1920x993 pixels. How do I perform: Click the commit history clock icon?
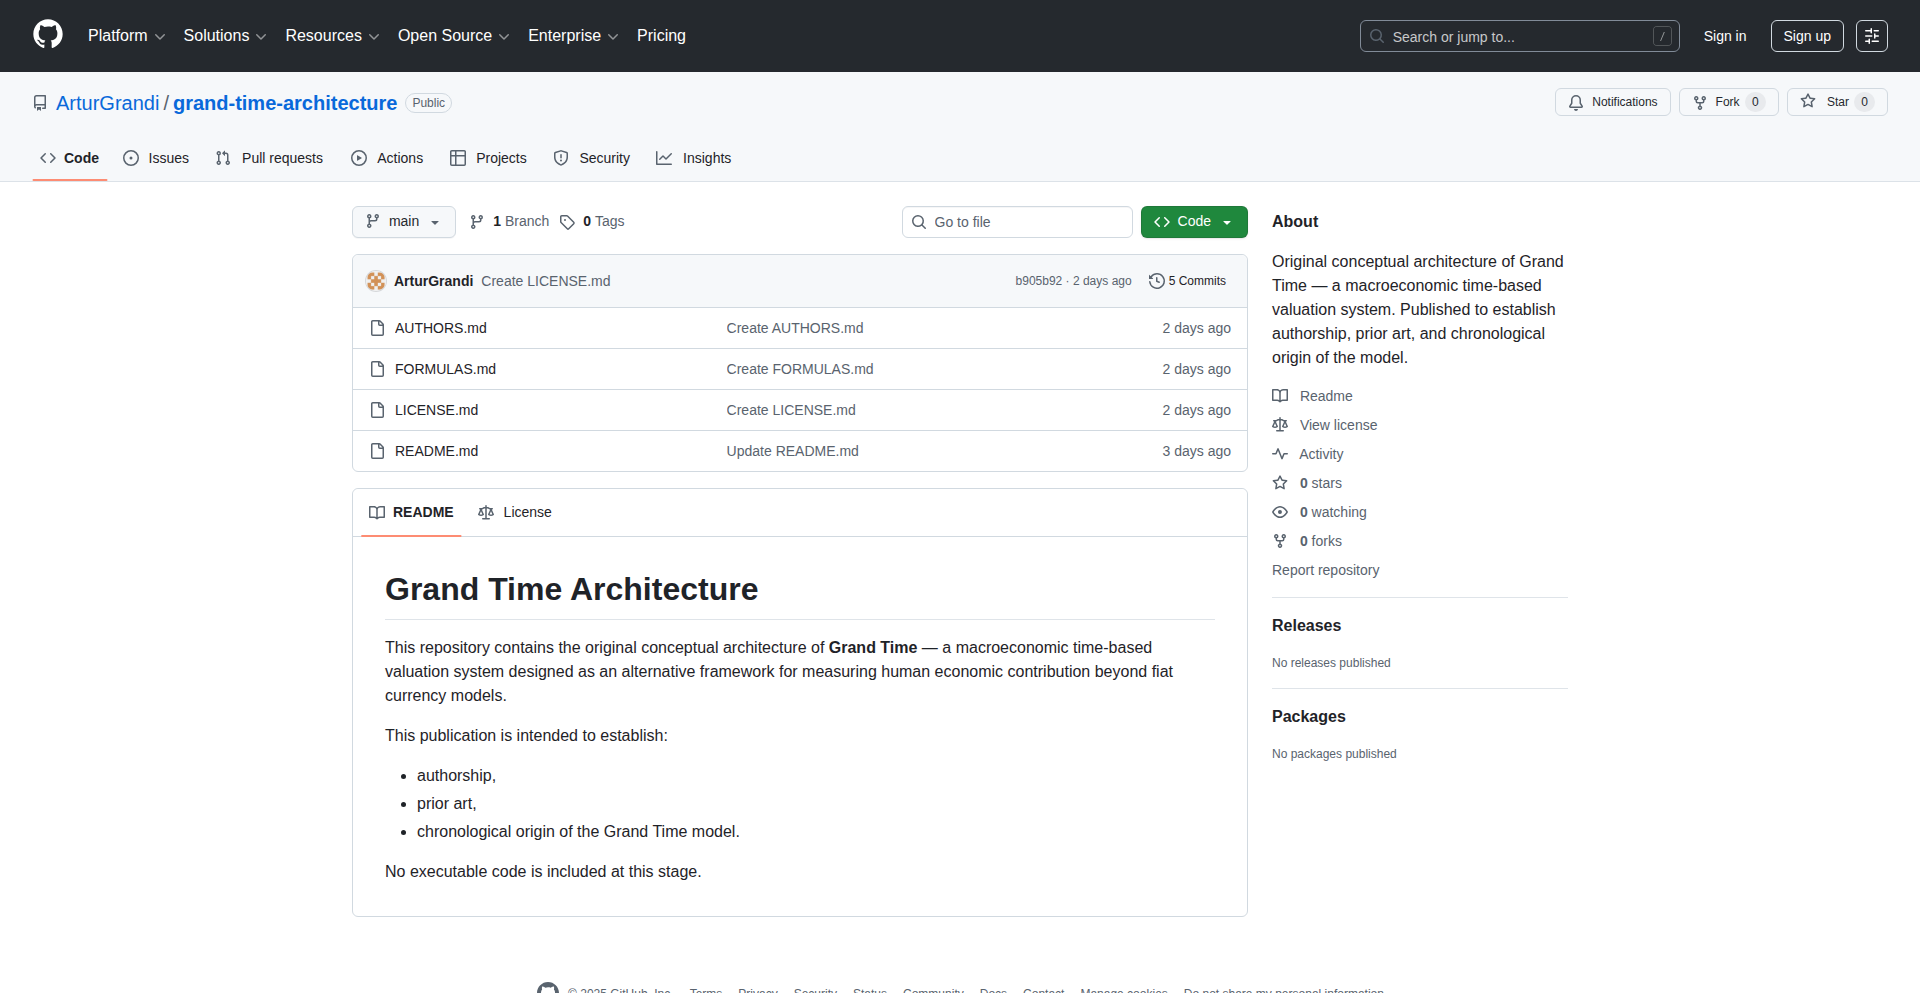[x=1157, y=281]
